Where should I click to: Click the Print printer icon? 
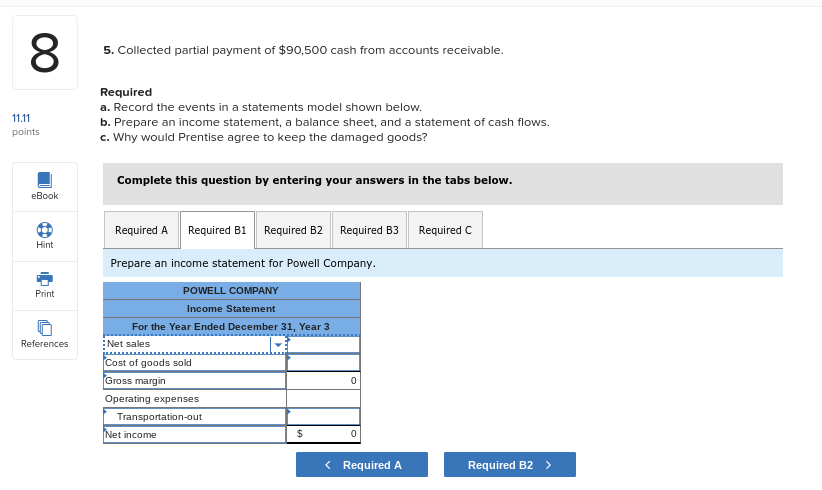45,278
